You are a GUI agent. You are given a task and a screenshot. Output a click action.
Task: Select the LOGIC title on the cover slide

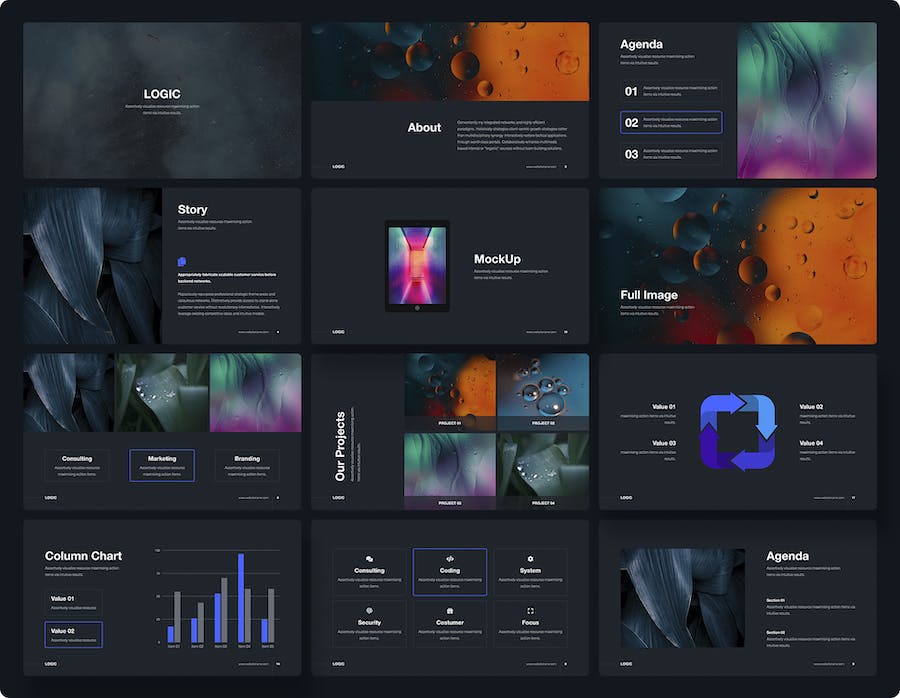point(162,94)
